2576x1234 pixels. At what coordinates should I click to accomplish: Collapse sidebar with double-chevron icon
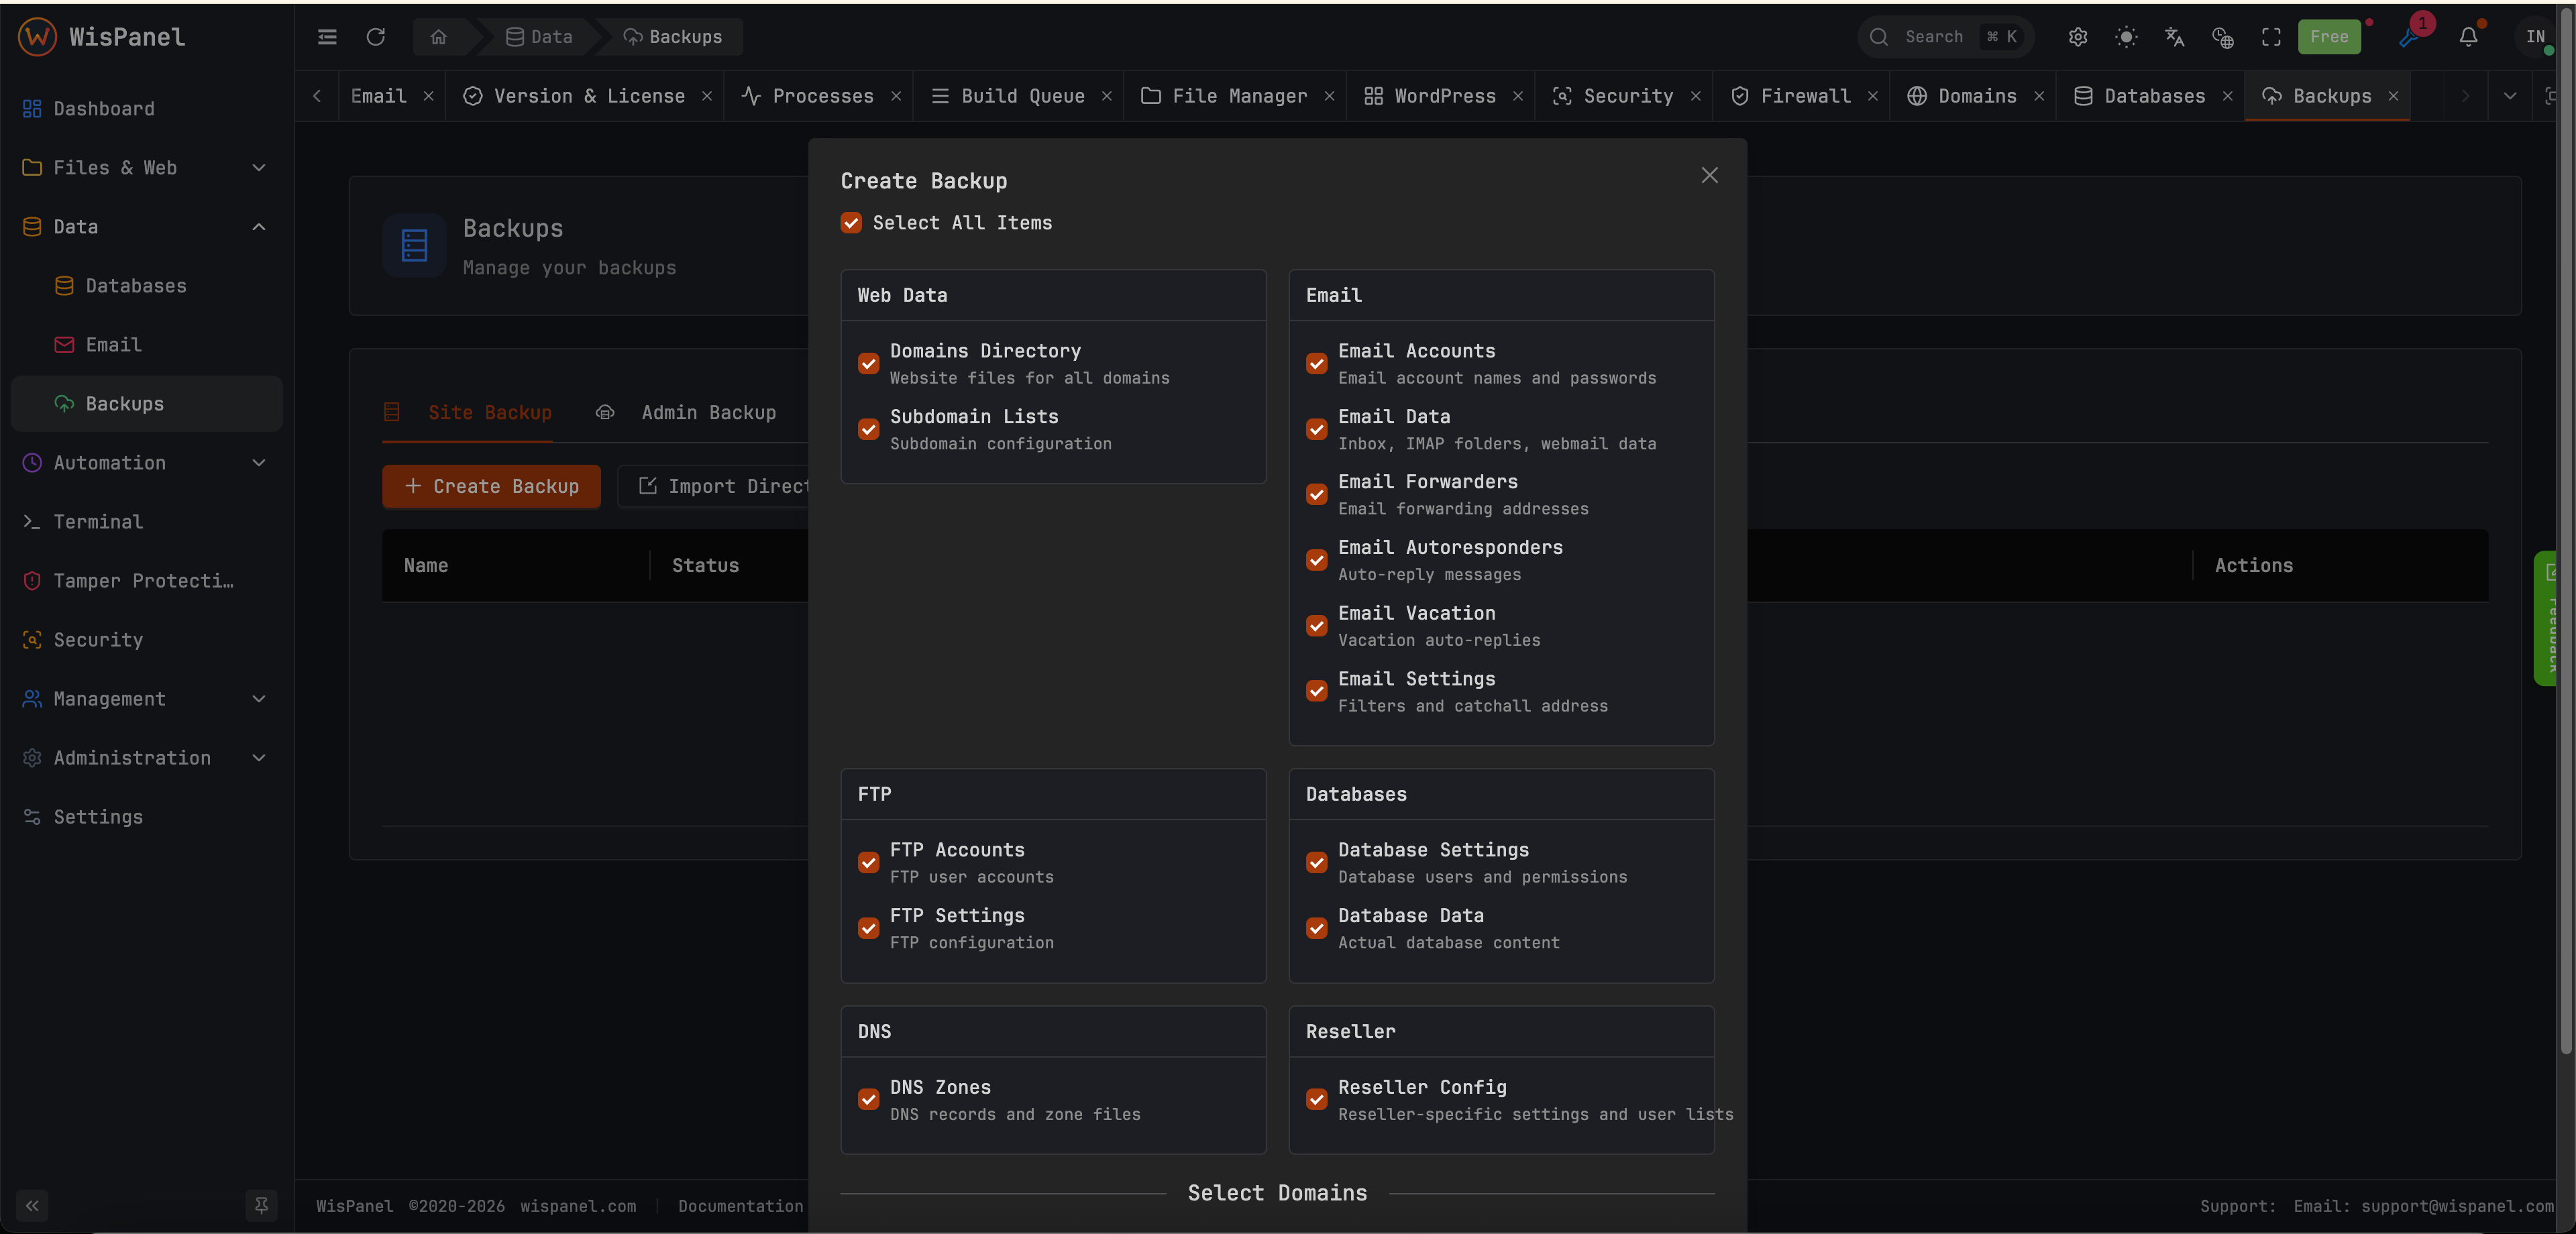(x=32, y=1205)
